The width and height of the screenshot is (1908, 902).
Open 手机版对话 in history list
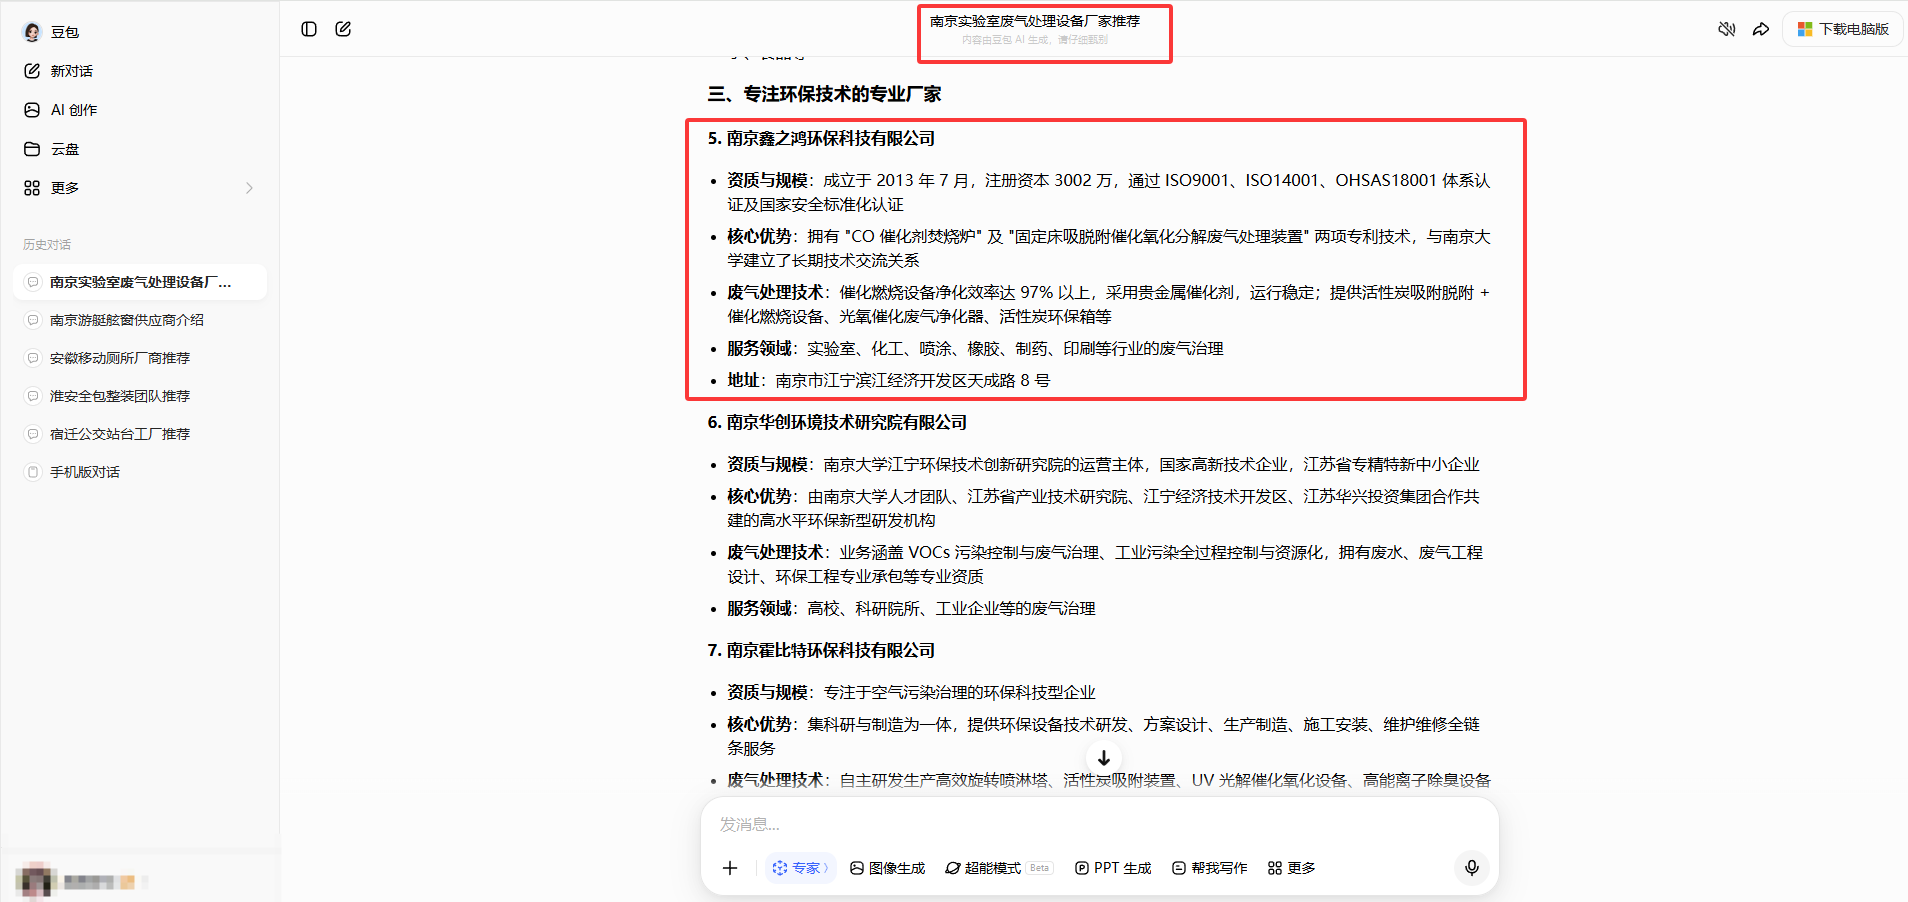click(x=139, y=472)
